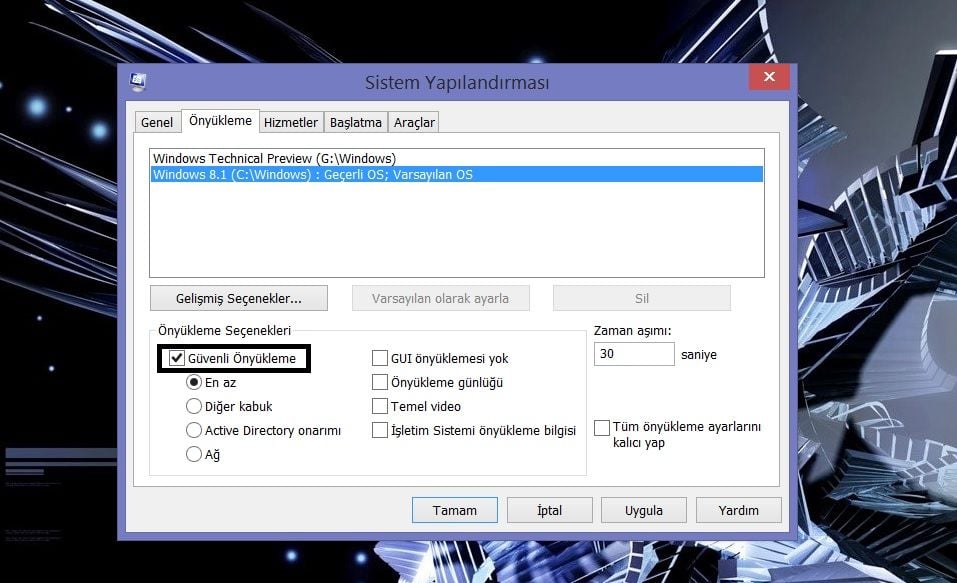Close the Sistem Yapılandırması dialog

point(769,76)
